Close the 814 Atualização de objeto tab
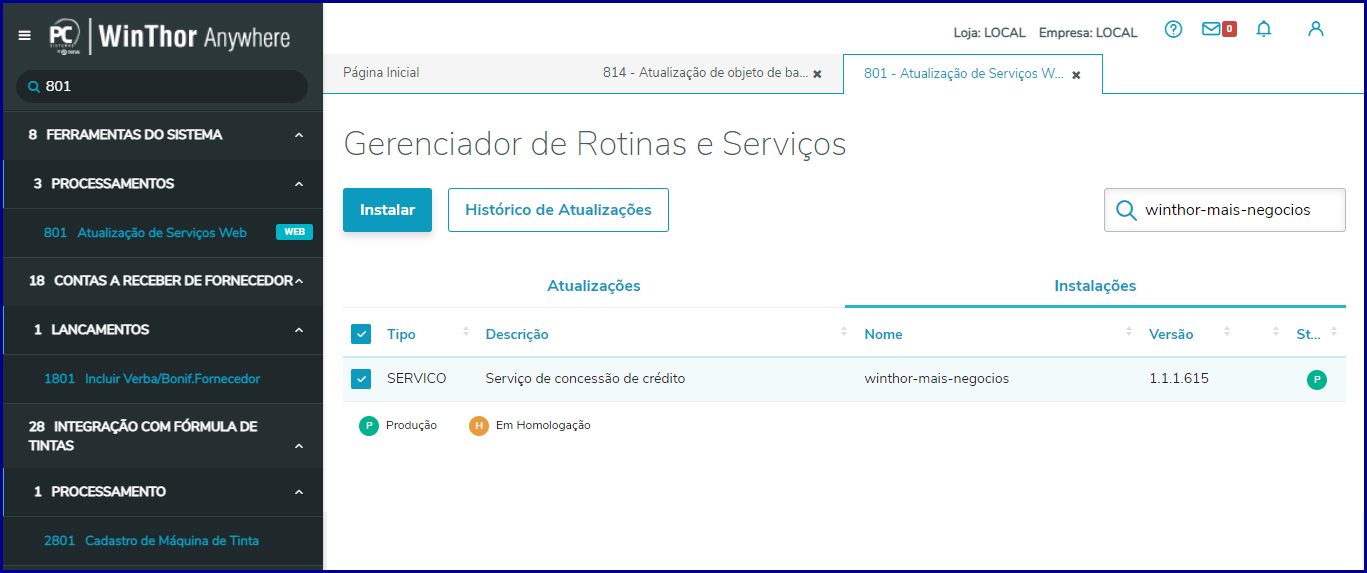 817,74
